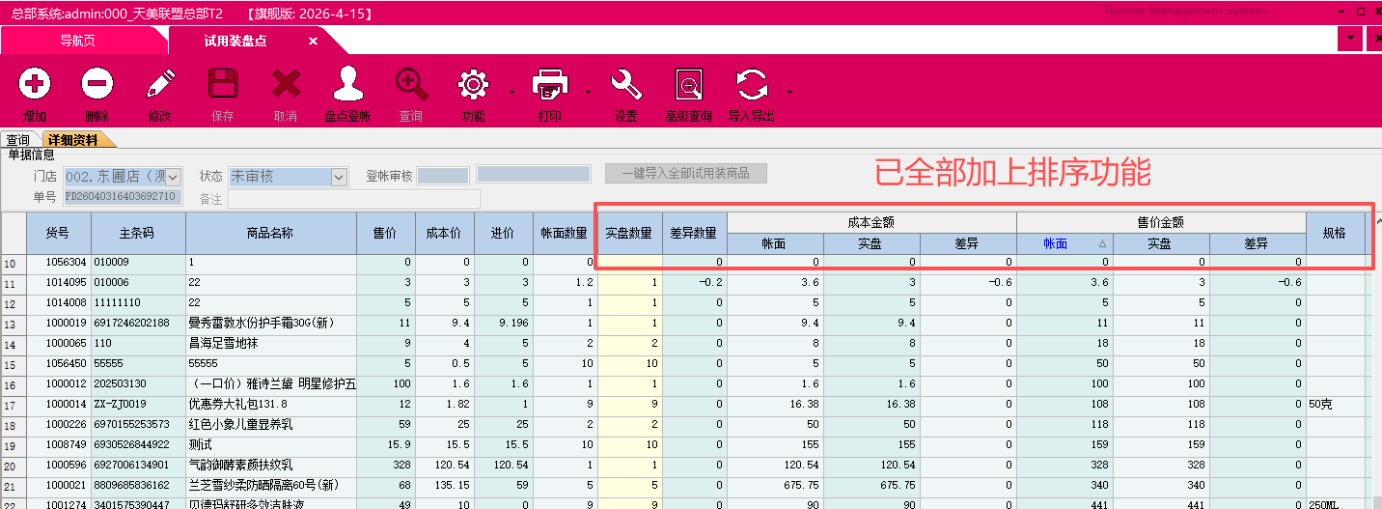1382x509 pixels.
Task: Switch to the 导航页 tab
Action: [x=78, y=41]
